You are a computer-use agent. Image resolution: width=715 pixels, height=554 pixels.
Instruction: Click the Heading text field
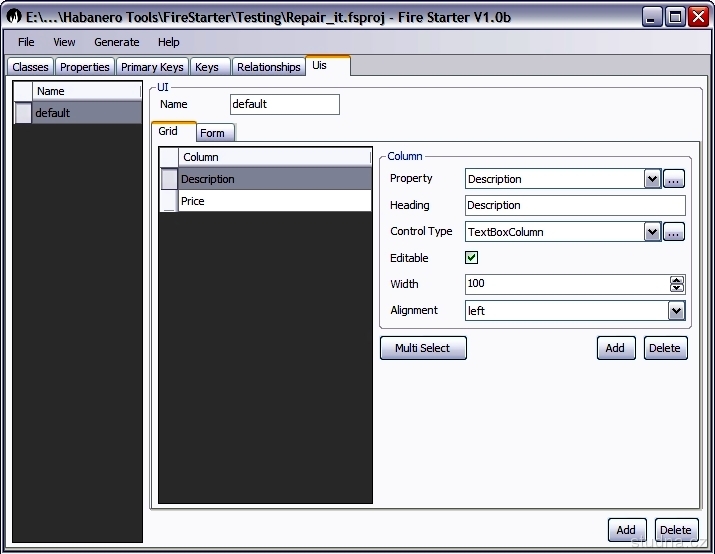click(575, 205)
